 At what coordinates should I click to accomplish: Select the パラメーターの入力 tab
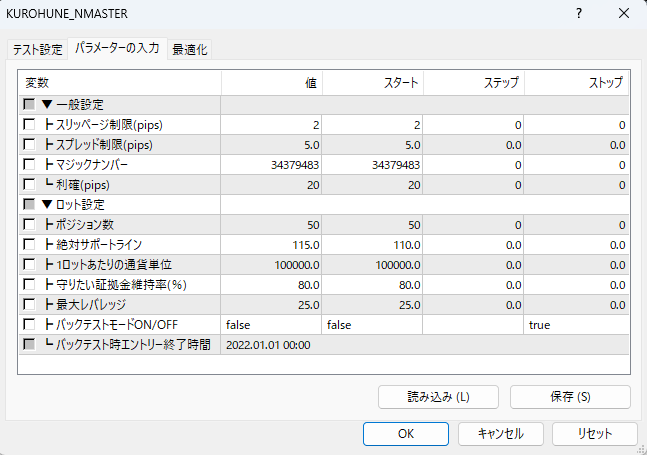pos(117,49)
